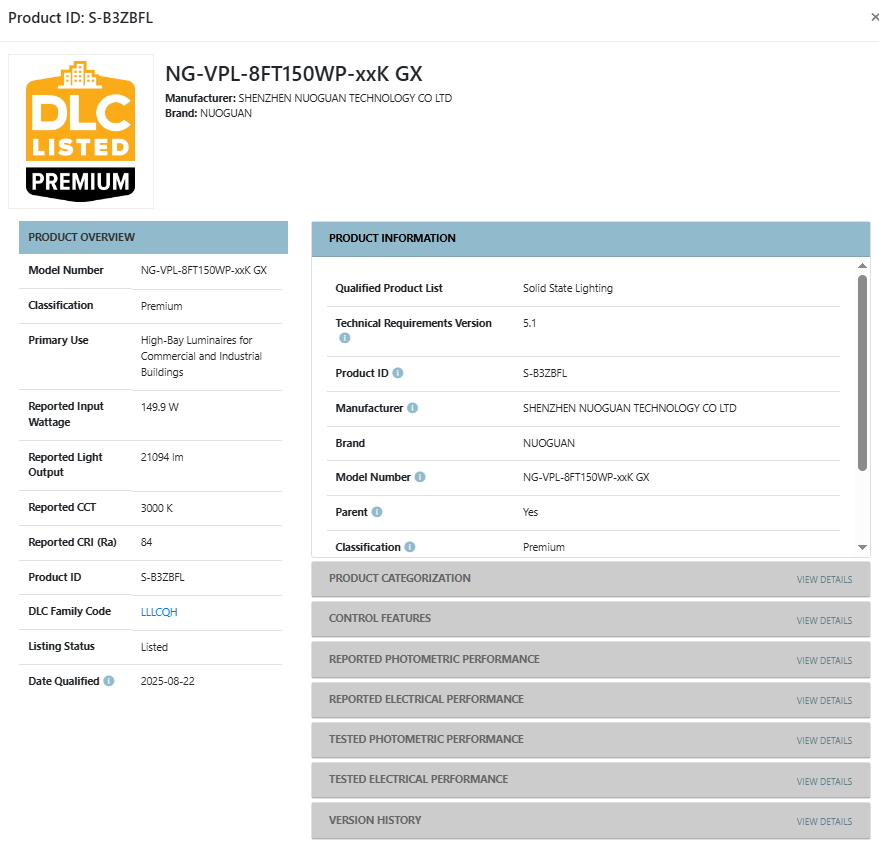879x860 pixels.
Task: Click scroll down arrow in Product Information
Action: (x=862, y=547)
